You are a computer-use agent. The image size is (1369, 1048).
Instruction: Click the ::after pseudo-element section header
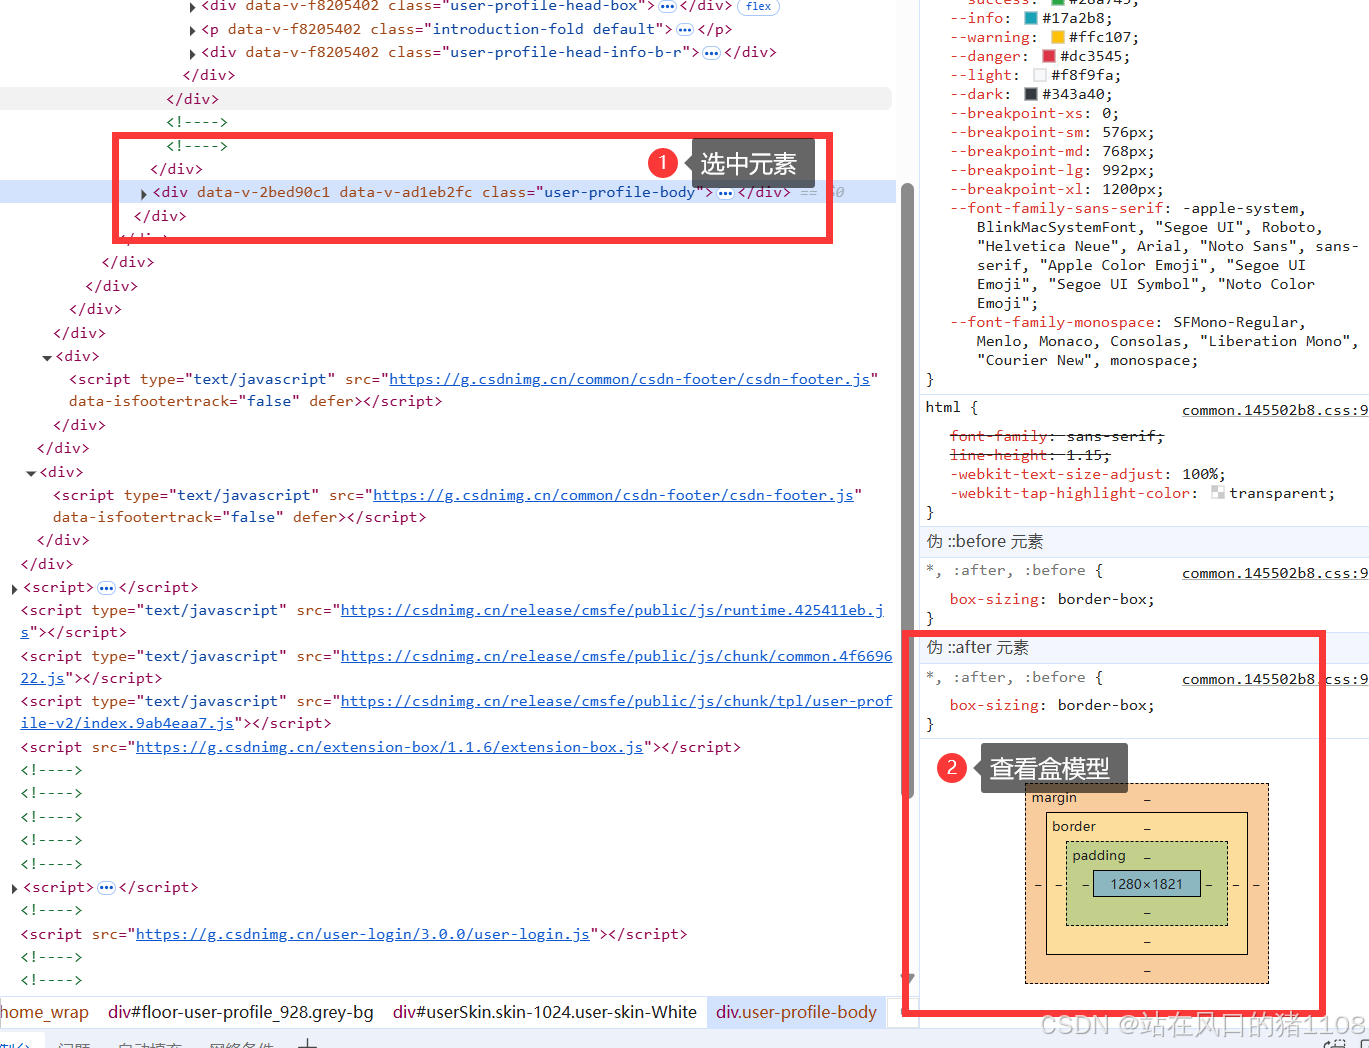1144,647
